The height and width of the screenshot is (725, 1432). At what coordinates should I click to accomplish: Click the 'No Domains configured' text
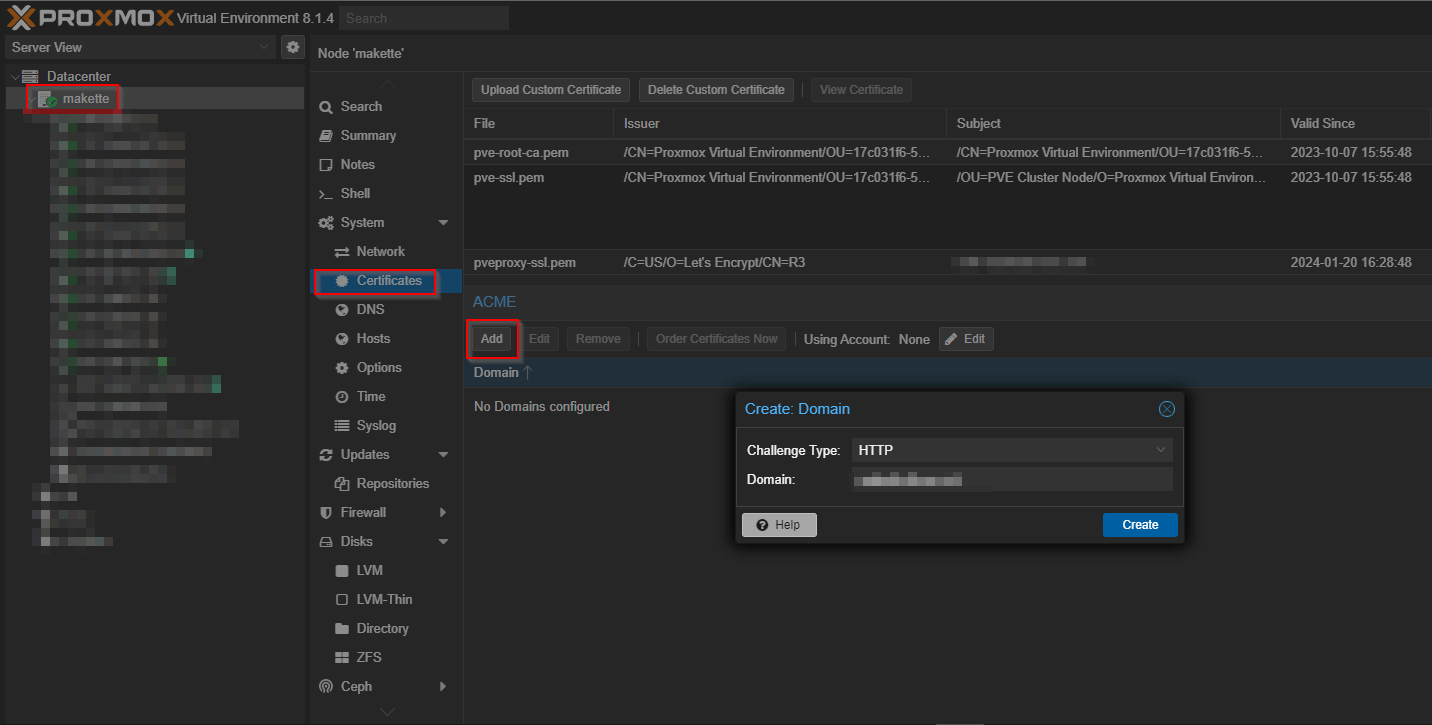(x=542, y=407)
